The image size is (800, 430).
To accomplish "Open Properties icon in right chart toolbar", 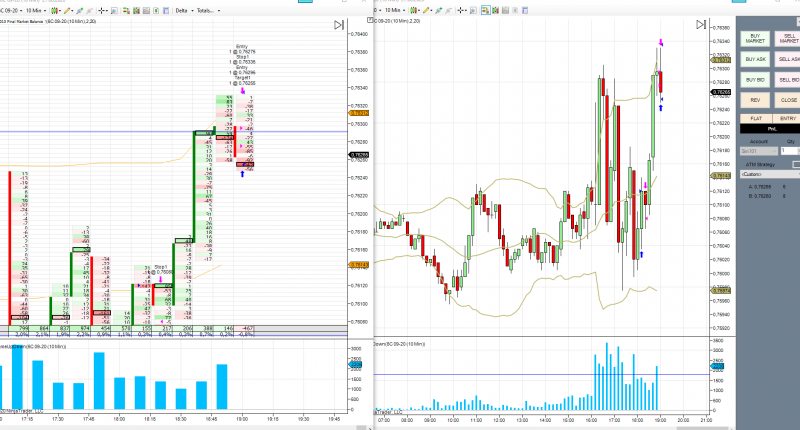I will pos(525,10).
